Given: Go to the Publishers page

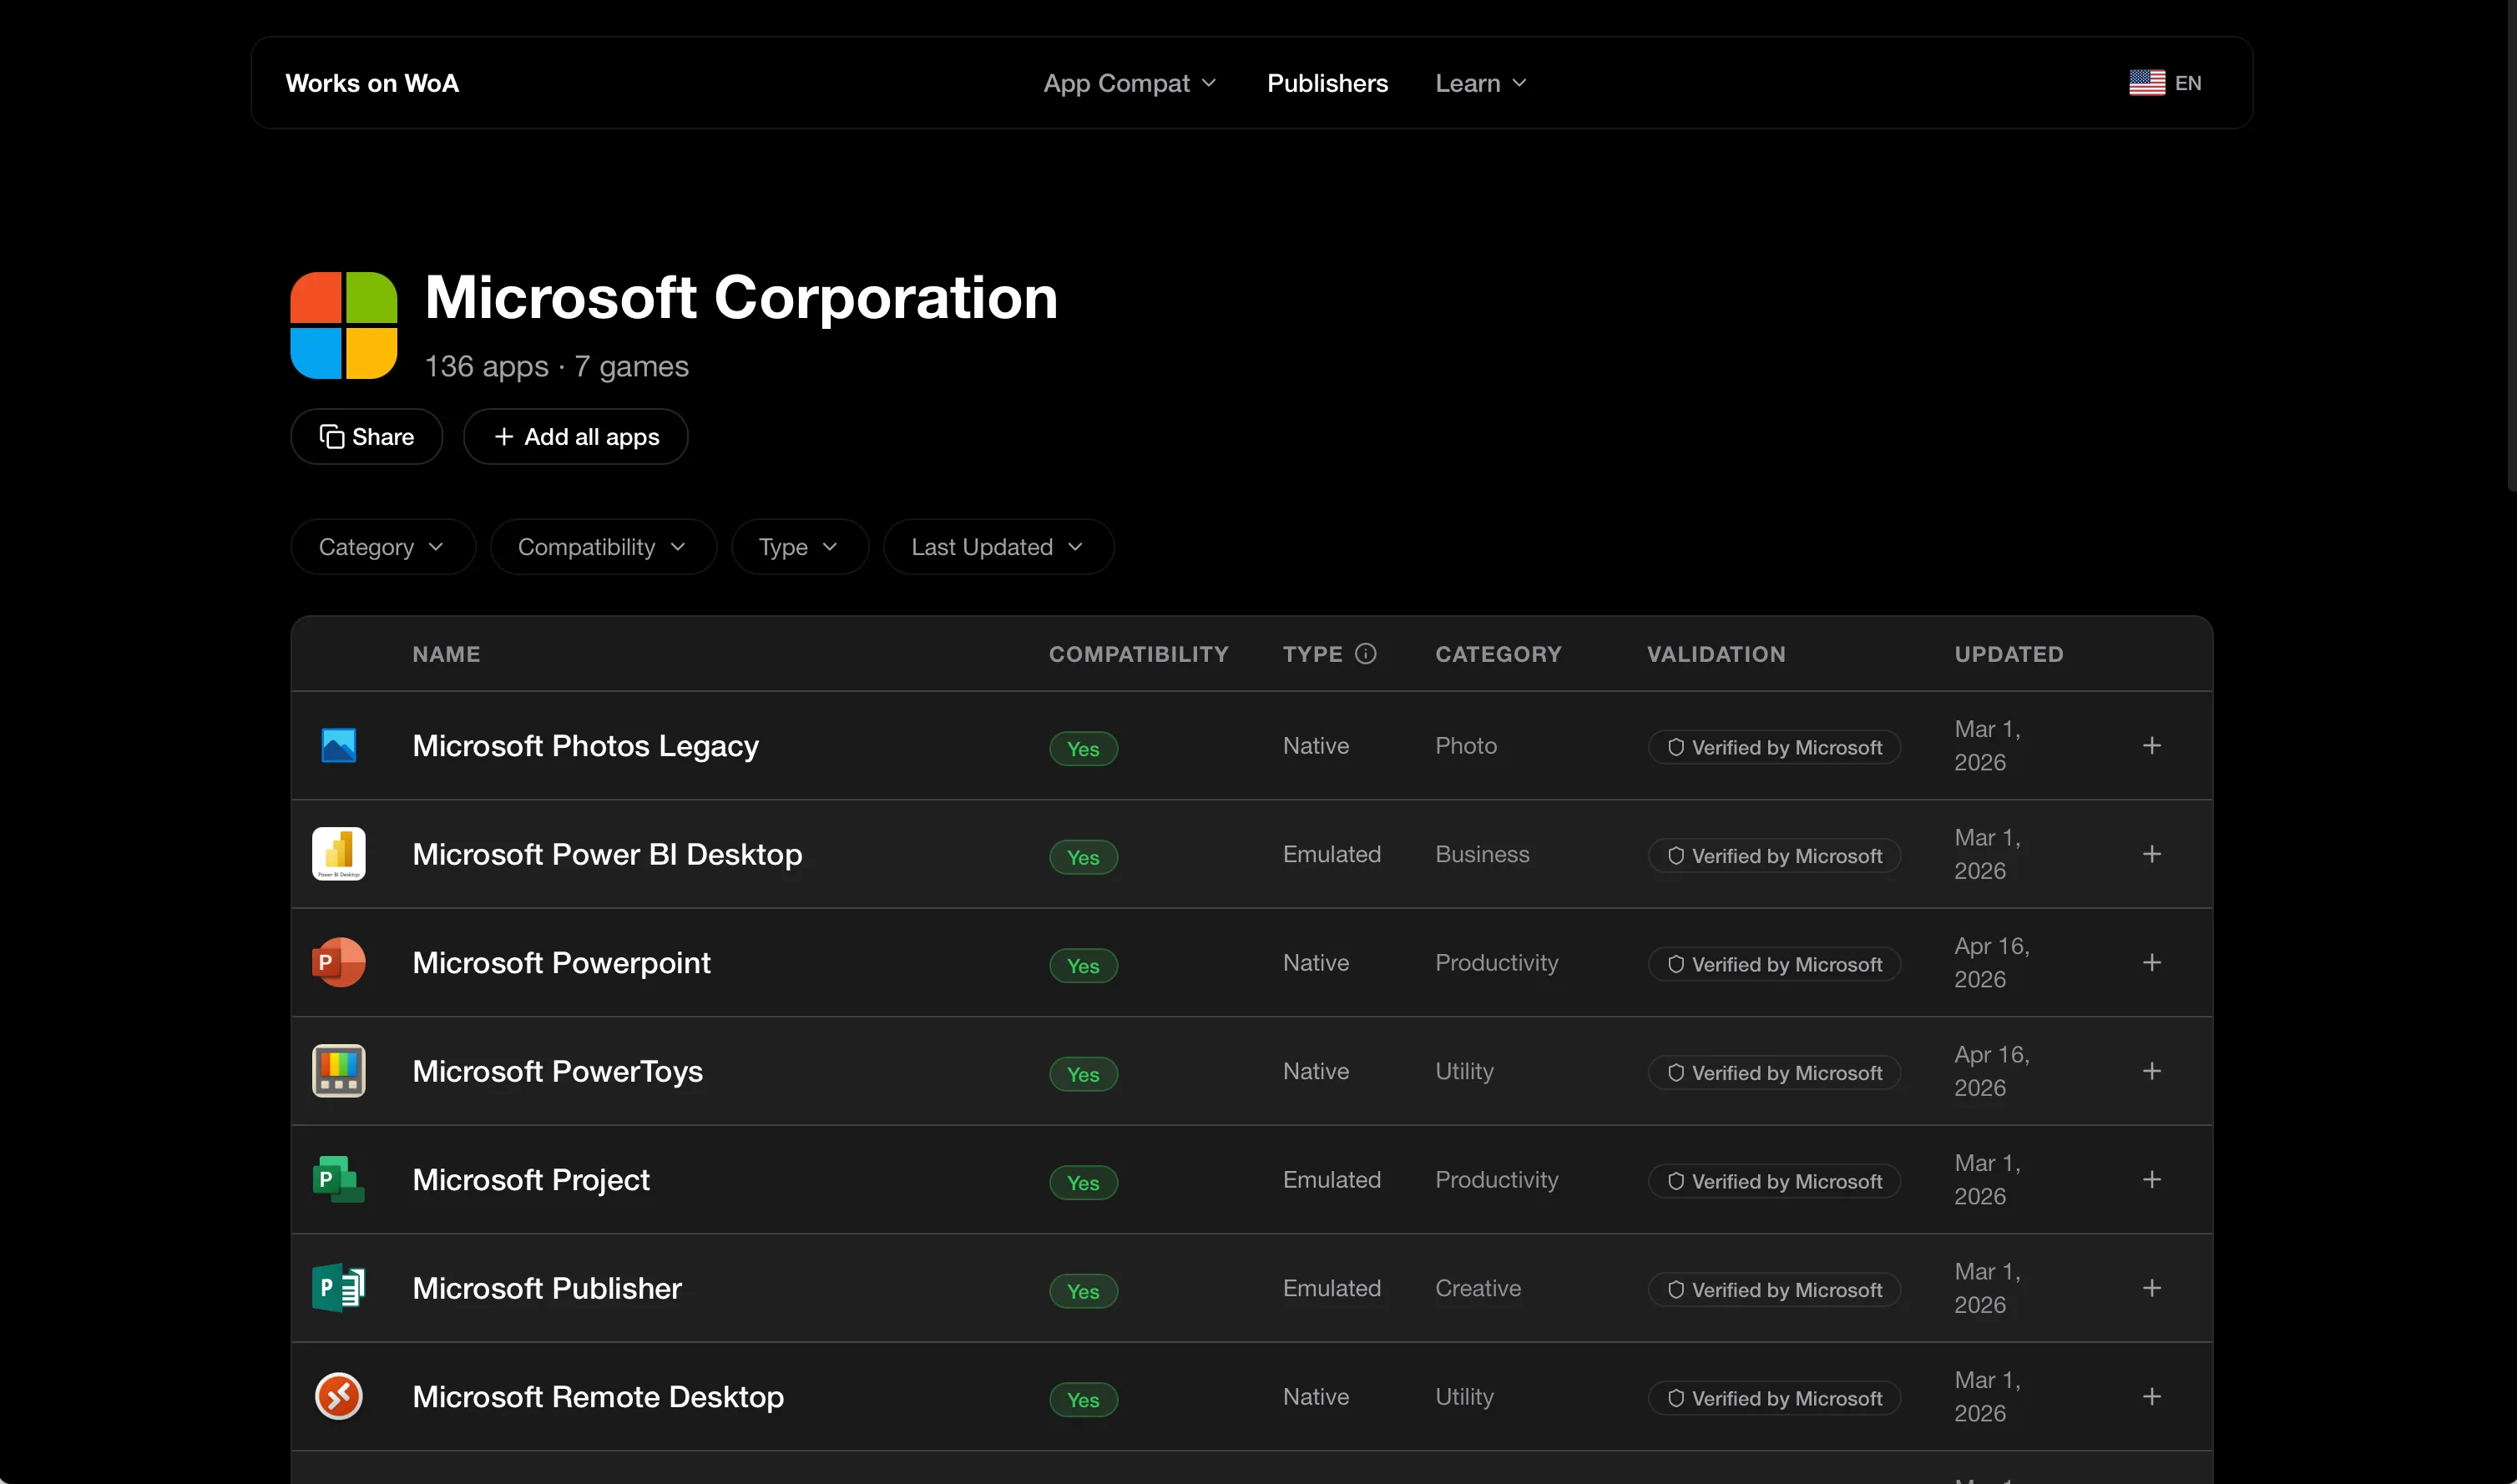Looking at the screenshot, I should coord(1328,83).
